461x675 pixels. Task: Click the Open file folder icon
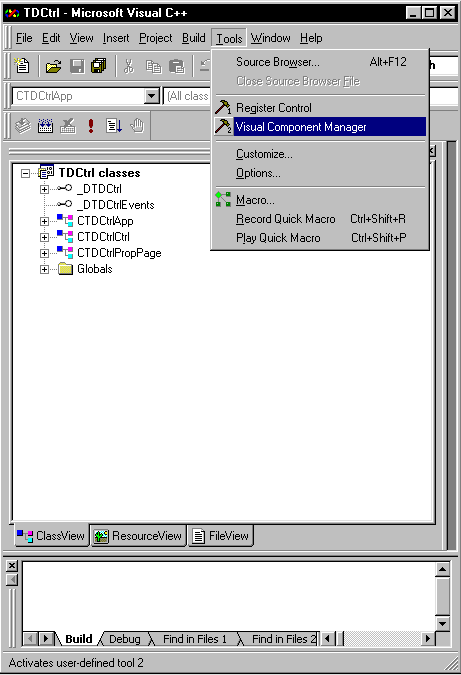53,66
